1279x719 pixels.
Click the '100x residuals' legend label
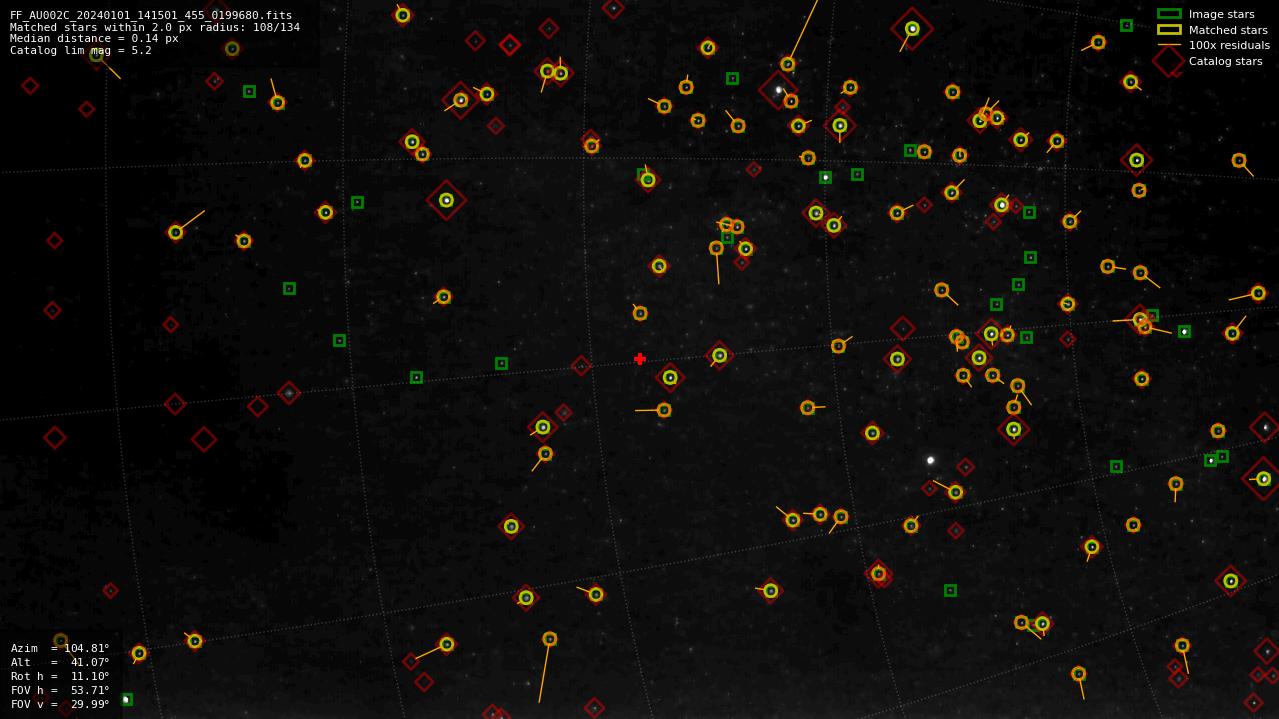pos(1229,45)
